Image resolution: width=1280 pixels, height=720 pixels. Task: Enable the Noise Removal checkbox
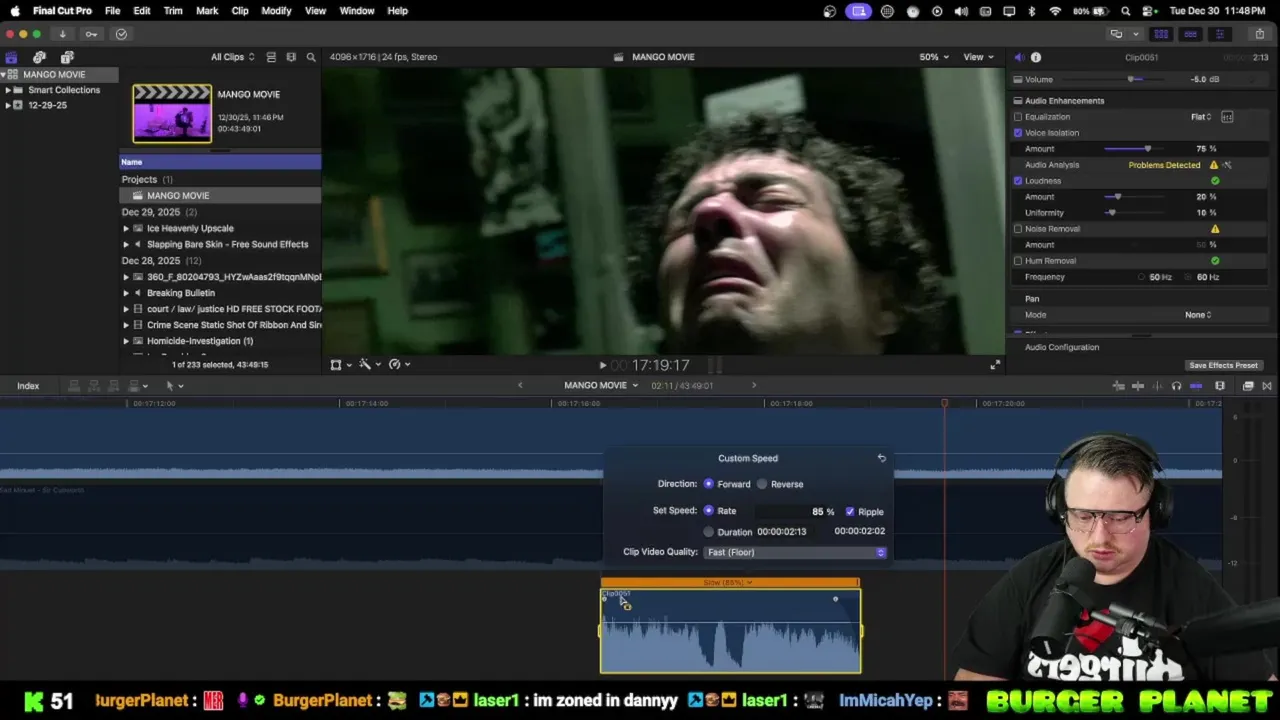click(x=1018, y=229)
